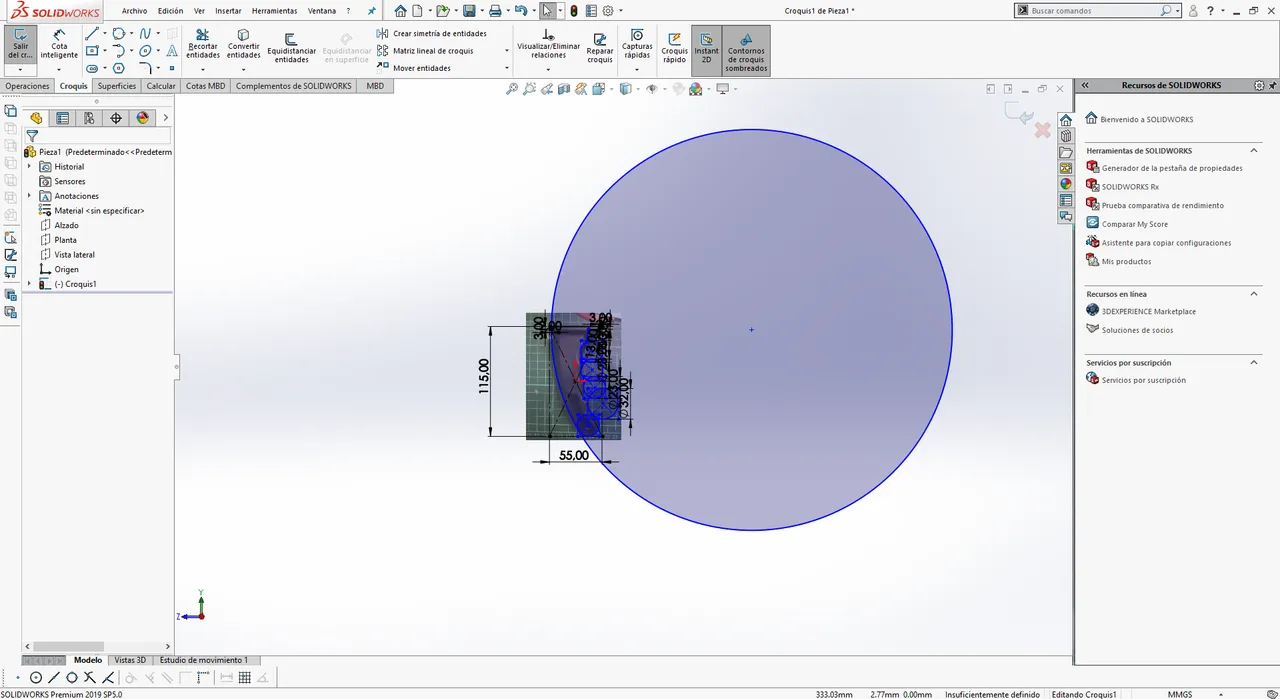Viewport: 1280px width, 699px height.
Task: Open Recortar entidades dropdown arrow
Action: pos(203,69)
